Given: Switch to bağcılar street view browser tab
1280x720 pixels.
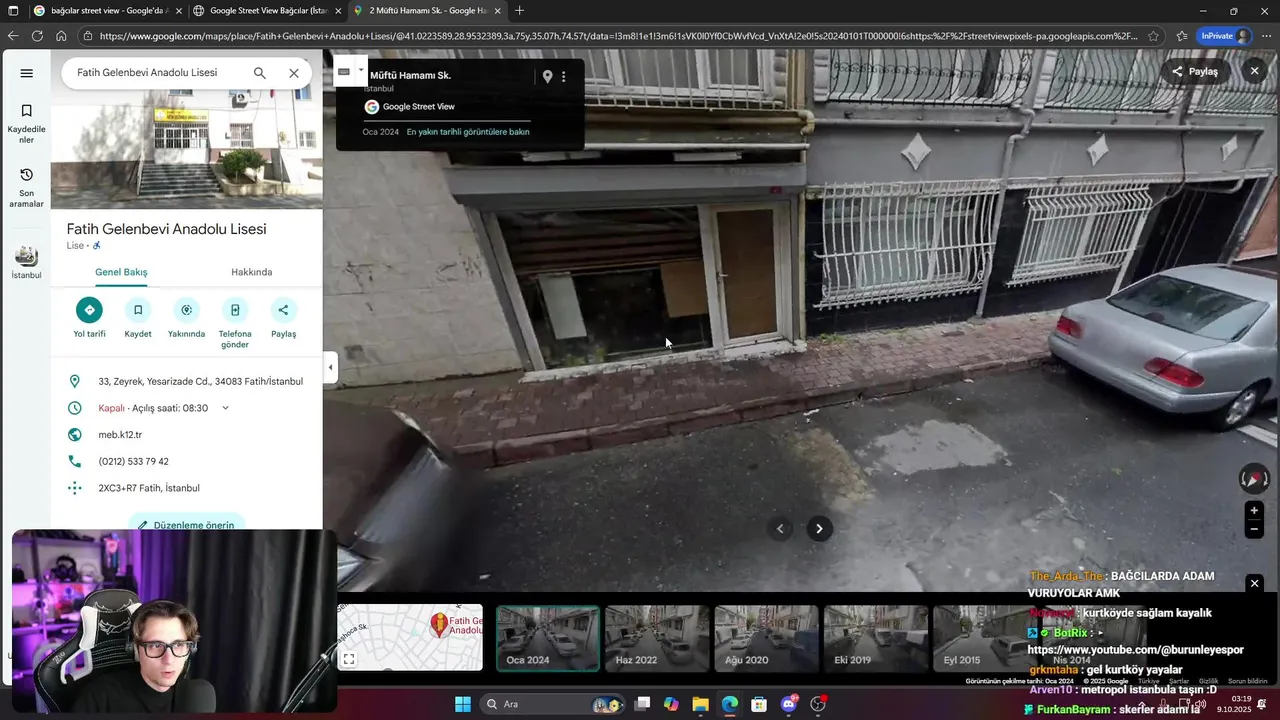Looking at the screenshot, I should tap(109, 11).
